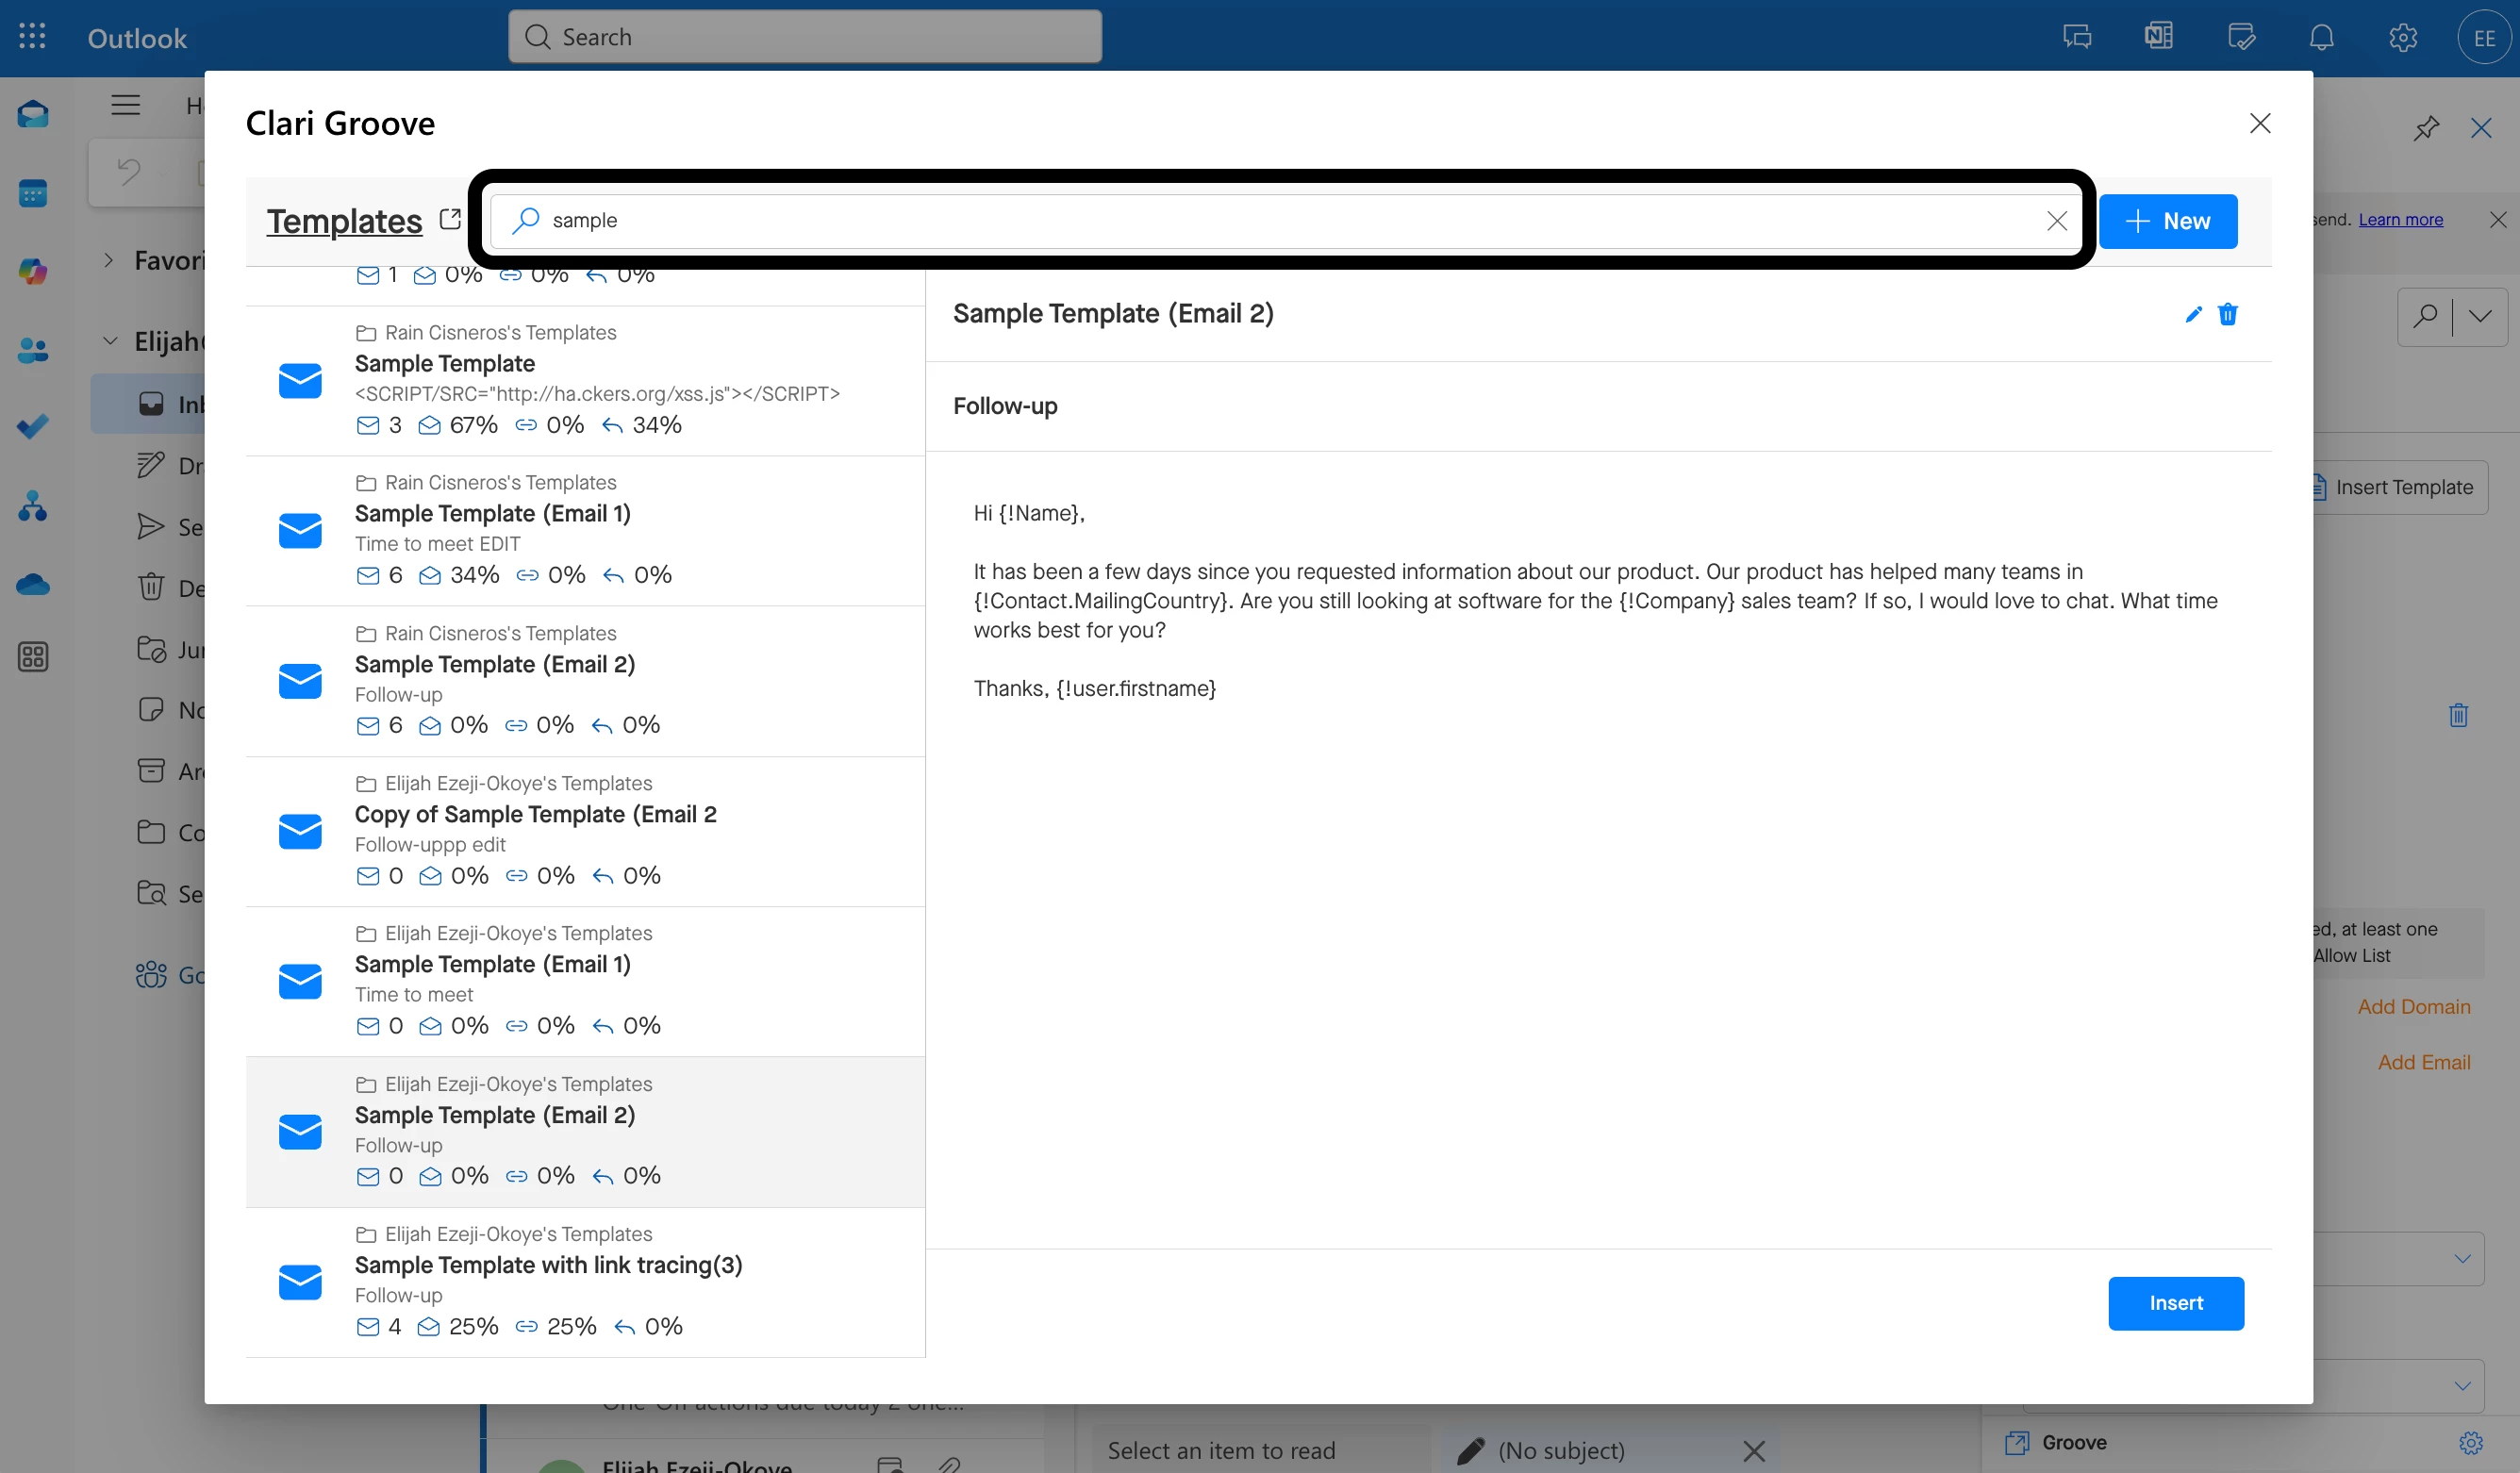Open Templates in external window icon
The width and height of the screenshot is (2520, 1473).
450,219
